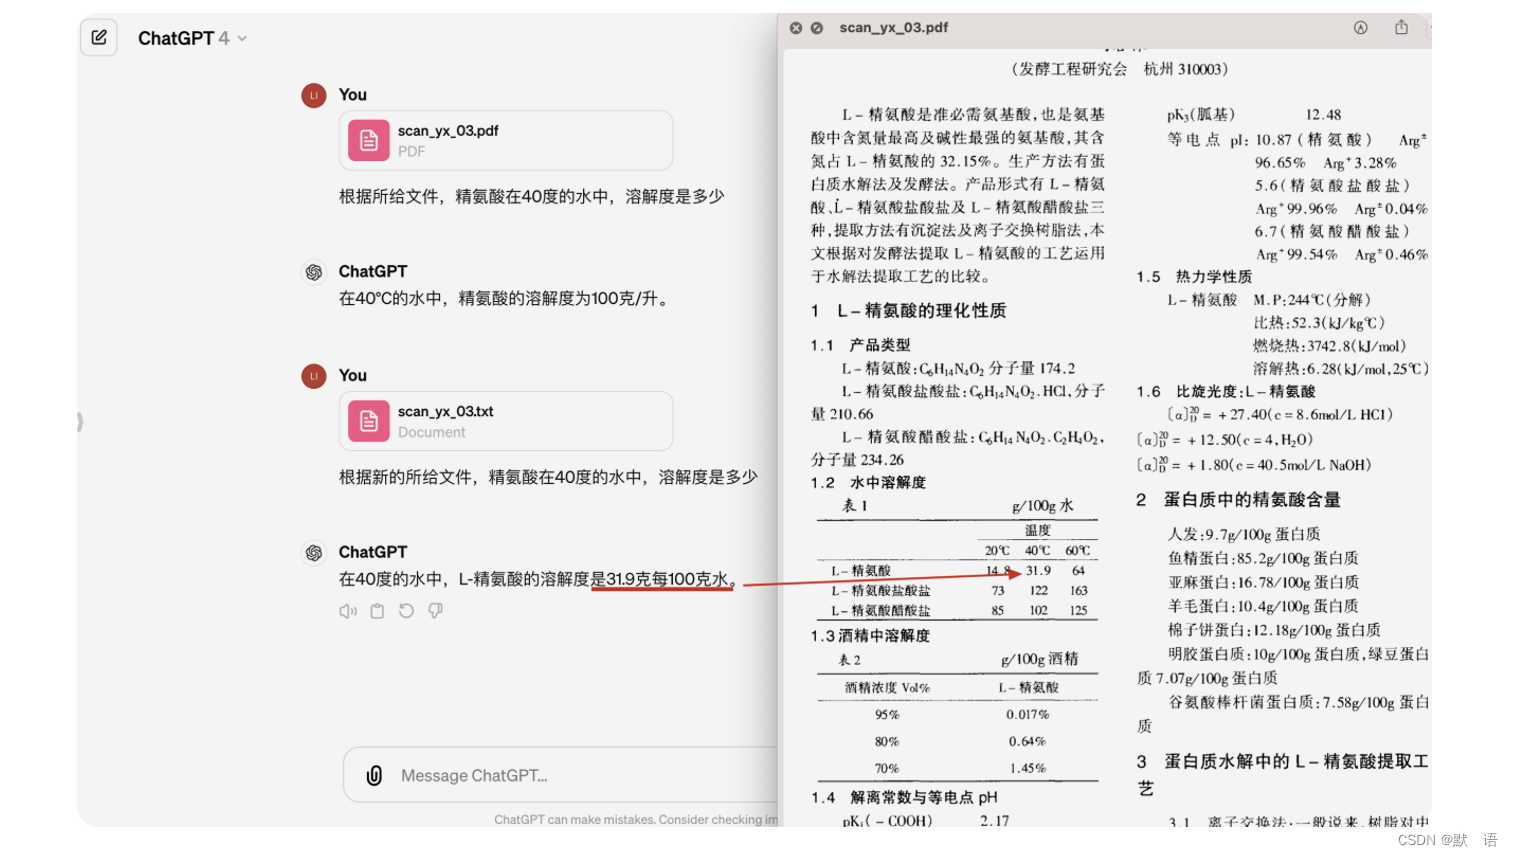Click the '1.2 水中溶解度' heading in PDF
The image size is (1513, 857).
pos(869,483)
